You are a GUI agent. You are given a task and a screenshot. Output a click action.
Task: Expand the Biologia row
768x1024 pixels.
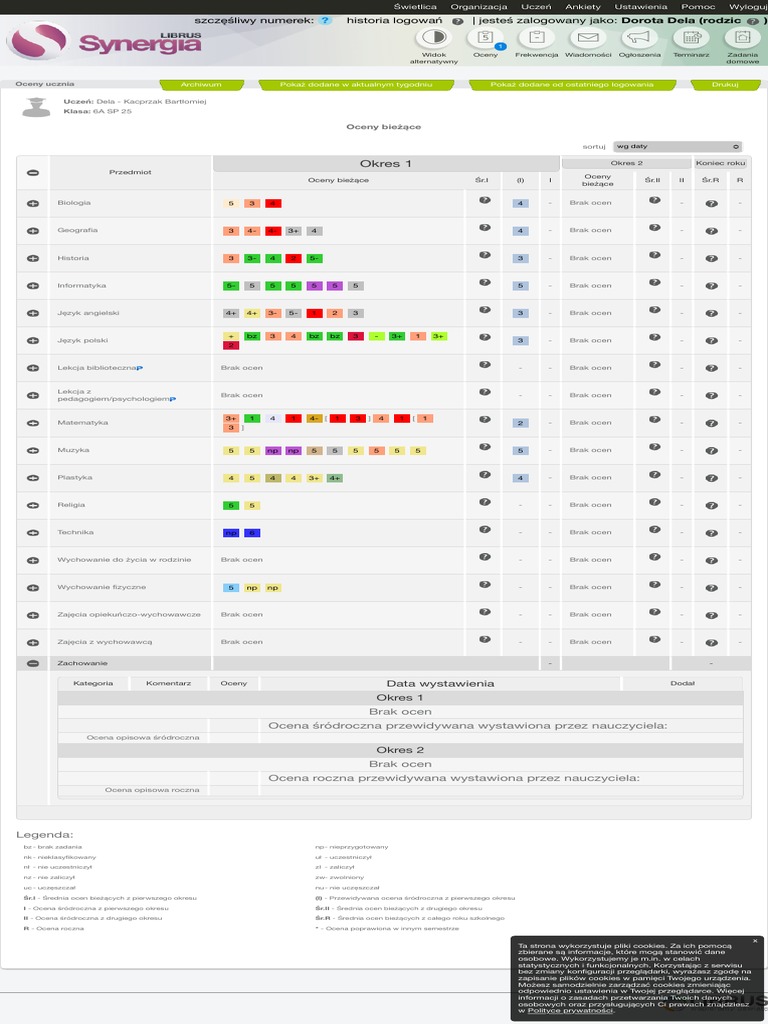[33, 203]
